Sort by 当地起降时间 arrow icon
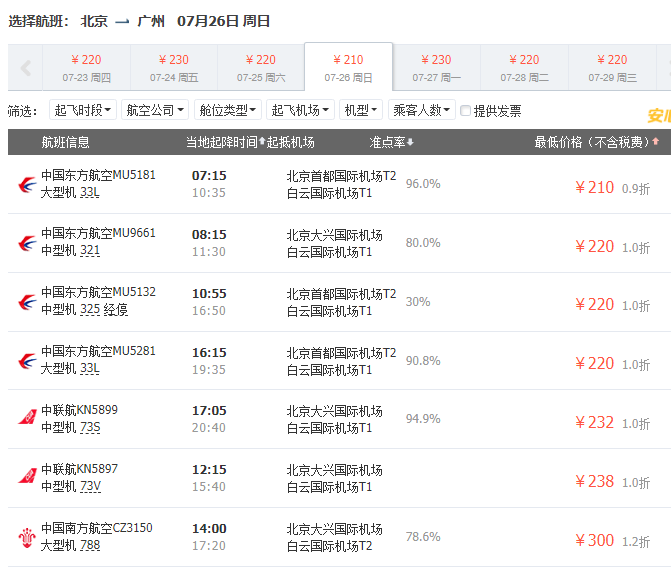The image size is (671, 569). point(262,143)
